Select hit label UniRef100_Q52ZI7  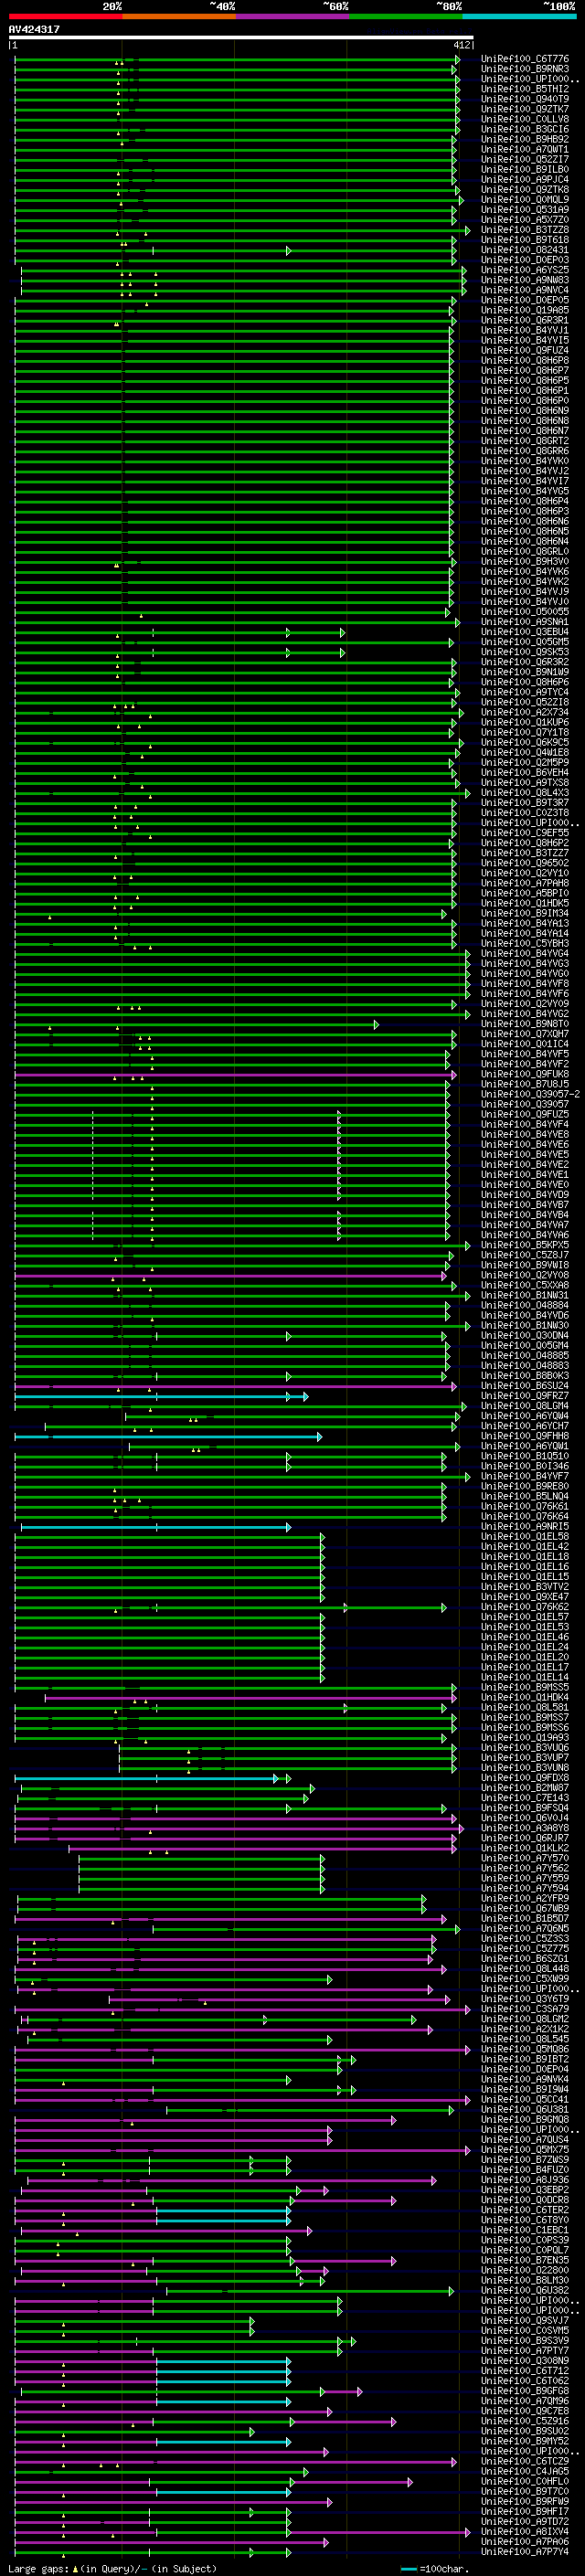pos(524,159)
